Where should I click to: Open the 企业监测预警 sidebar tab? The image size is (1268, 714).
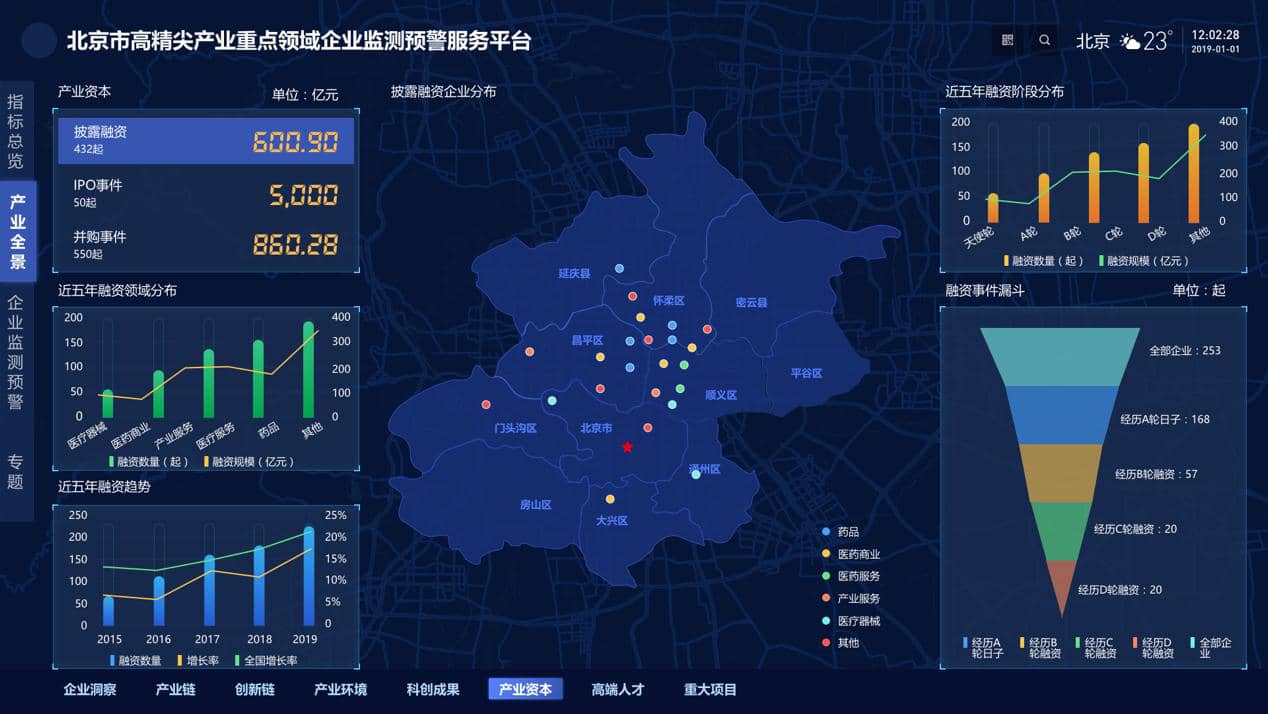click(16, 352)
